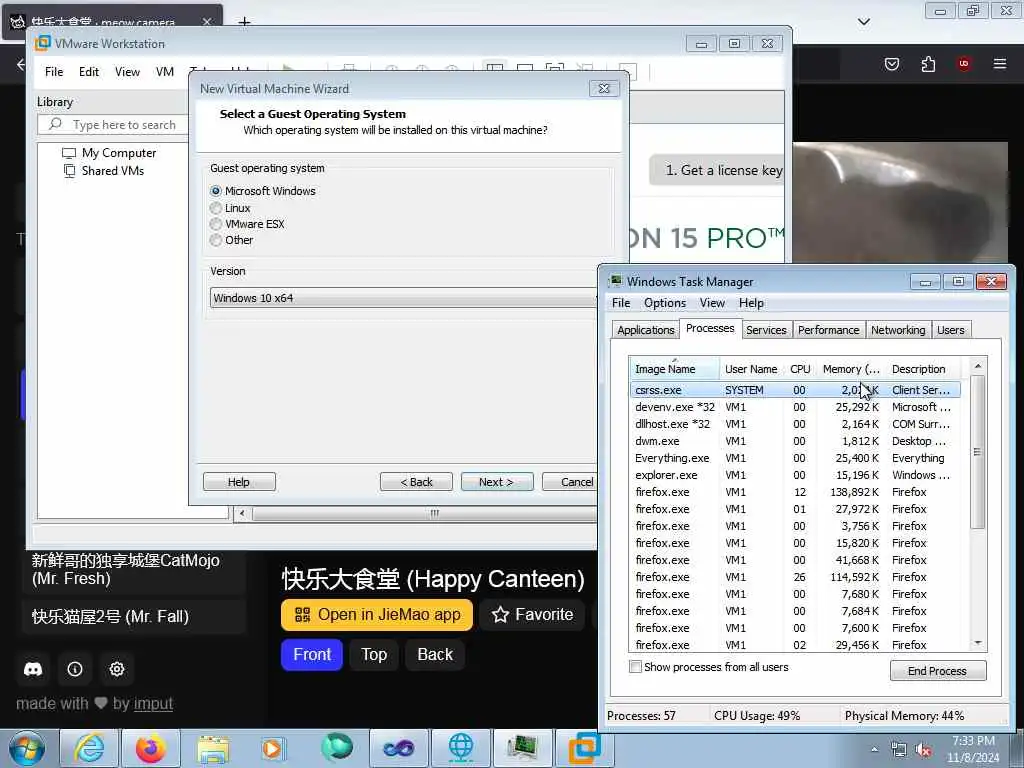Launch Internet Explorer from the taskbar
The width and height of the screenshot is (1024, 768).
tap(89, 748)
